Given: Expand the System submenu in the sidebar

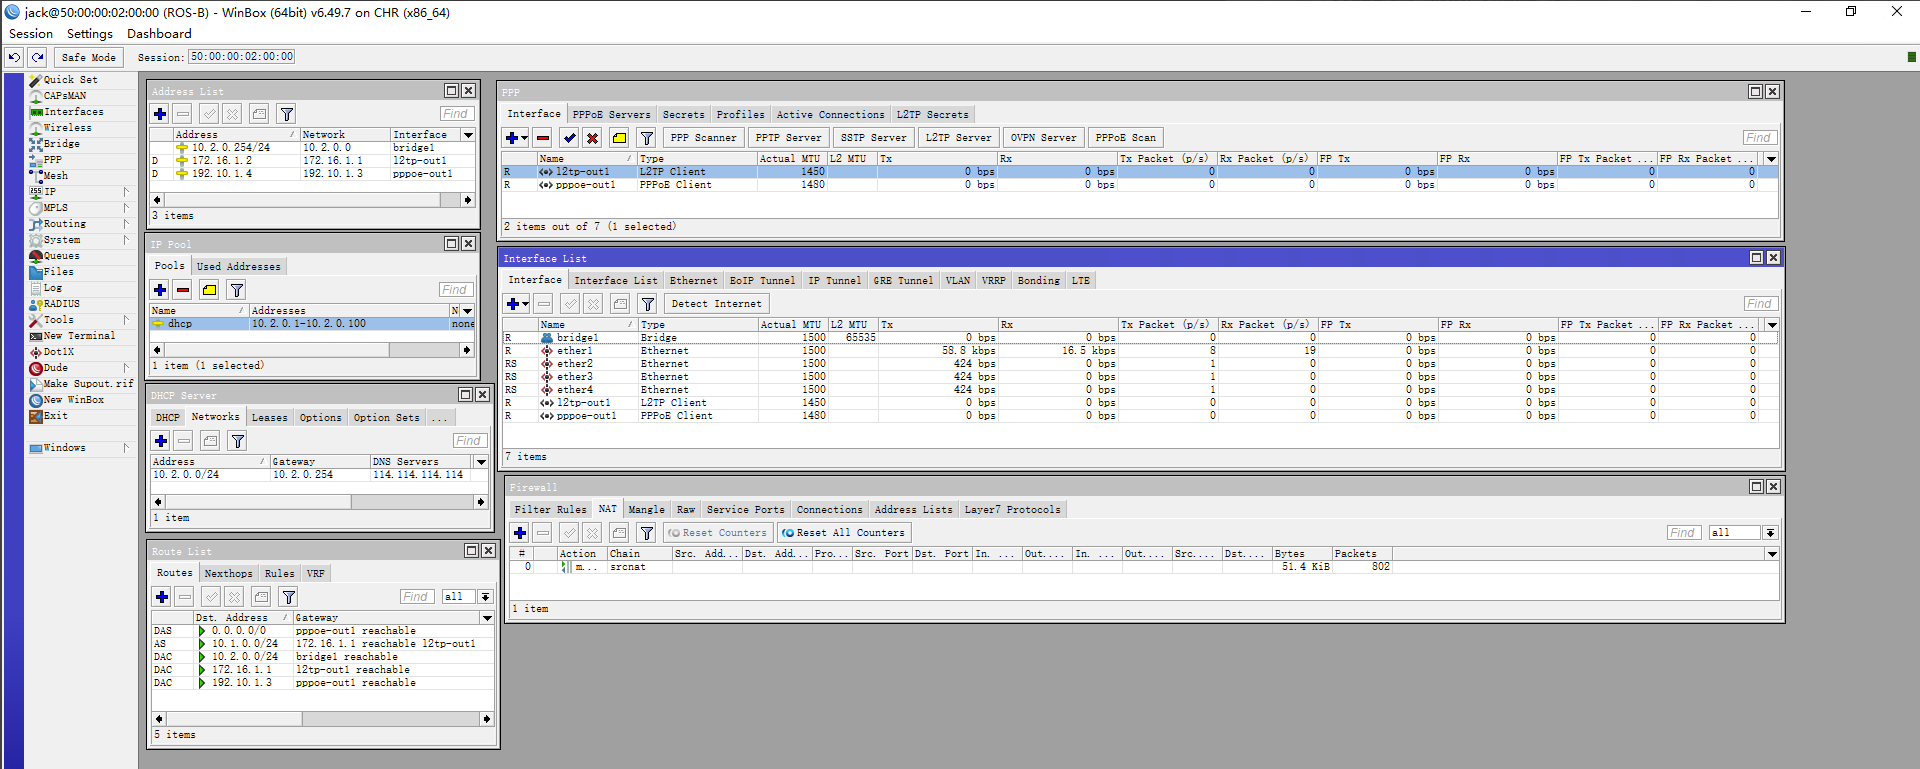Looking at the screenshot, I should (x=126, y=240).
